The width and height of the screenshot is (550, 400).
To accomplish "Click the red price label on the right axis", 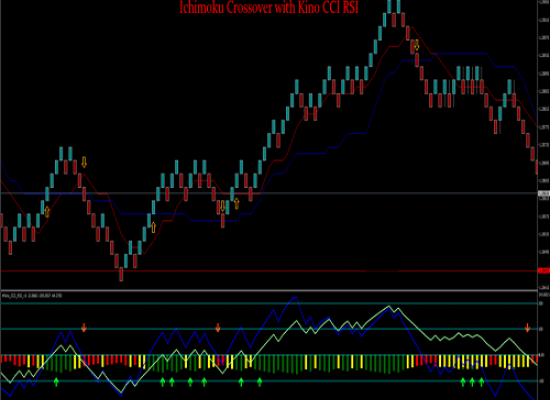I will (544, 271).
